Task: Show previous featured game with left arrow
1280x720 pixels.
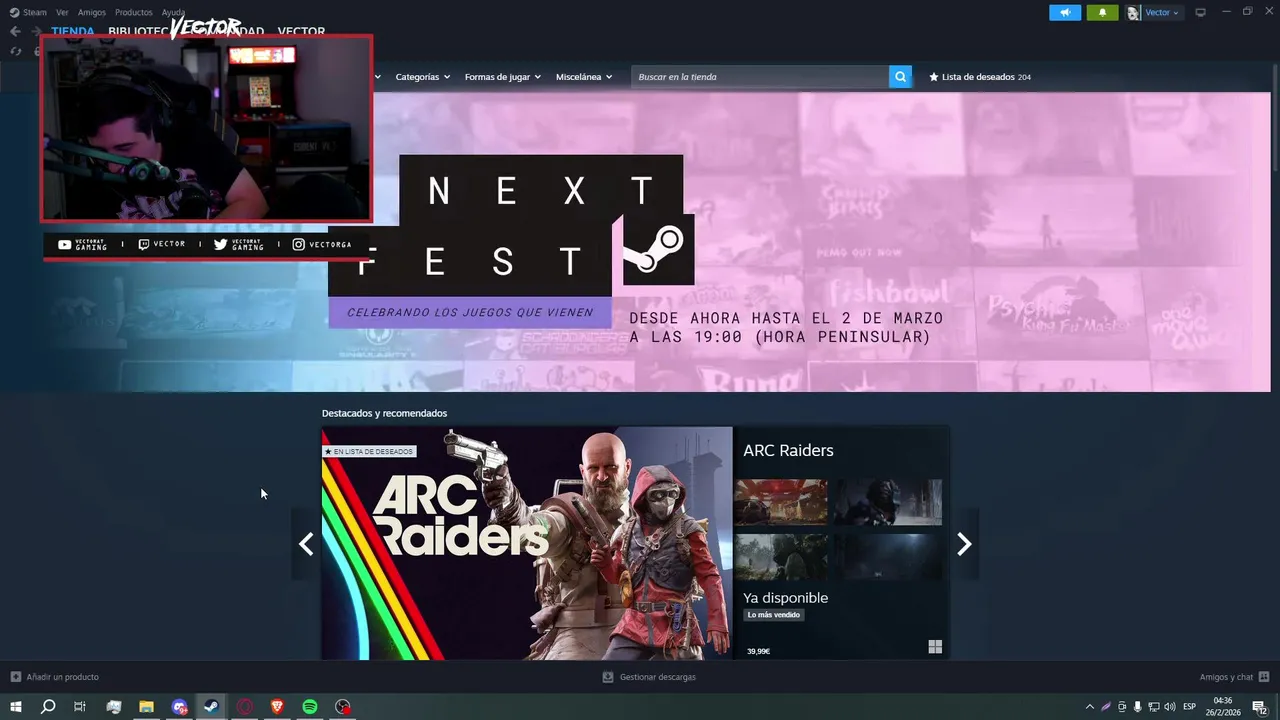Action: click(x=306, y=544)
